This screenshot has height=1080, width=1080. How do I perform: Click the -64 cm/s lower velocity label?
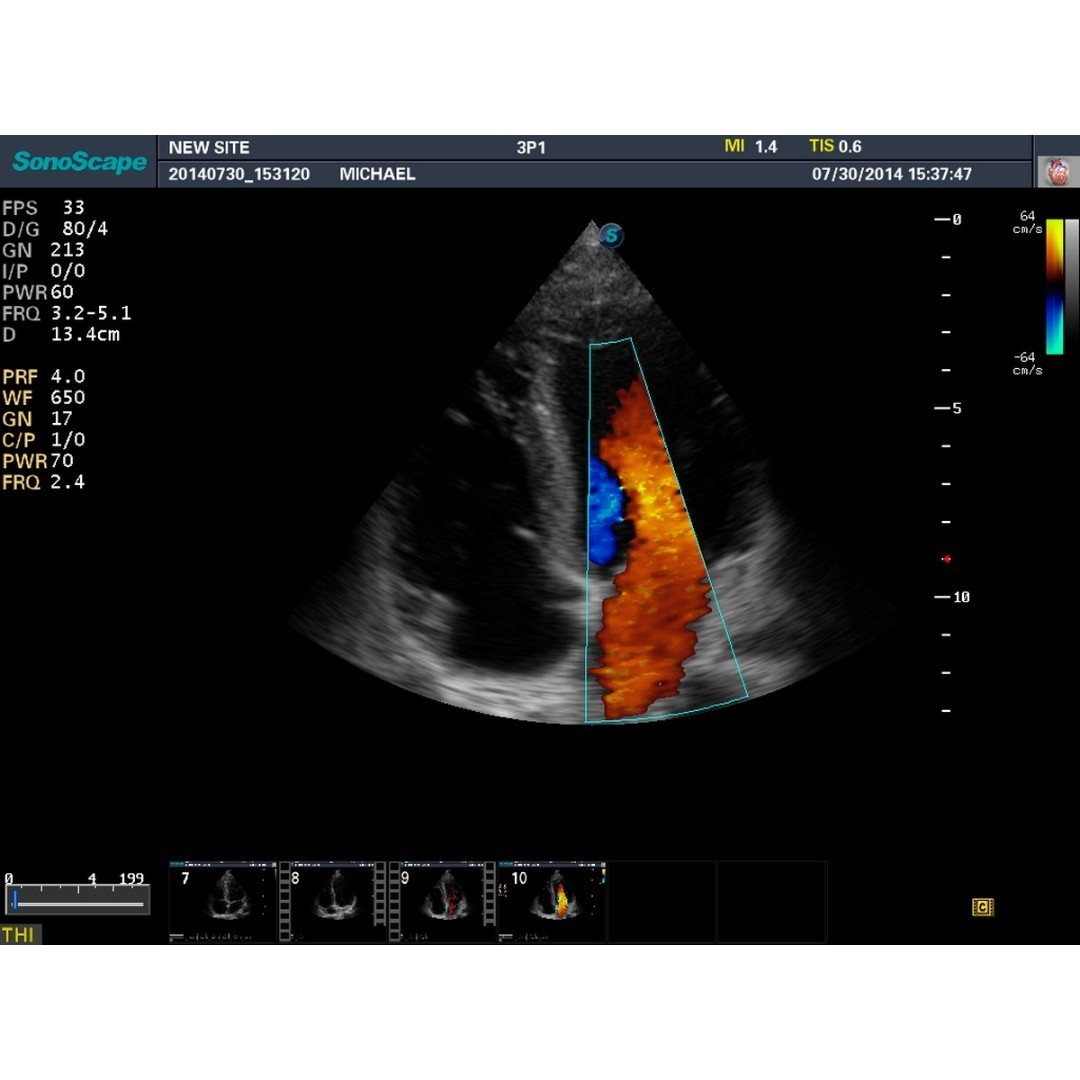1027,363
